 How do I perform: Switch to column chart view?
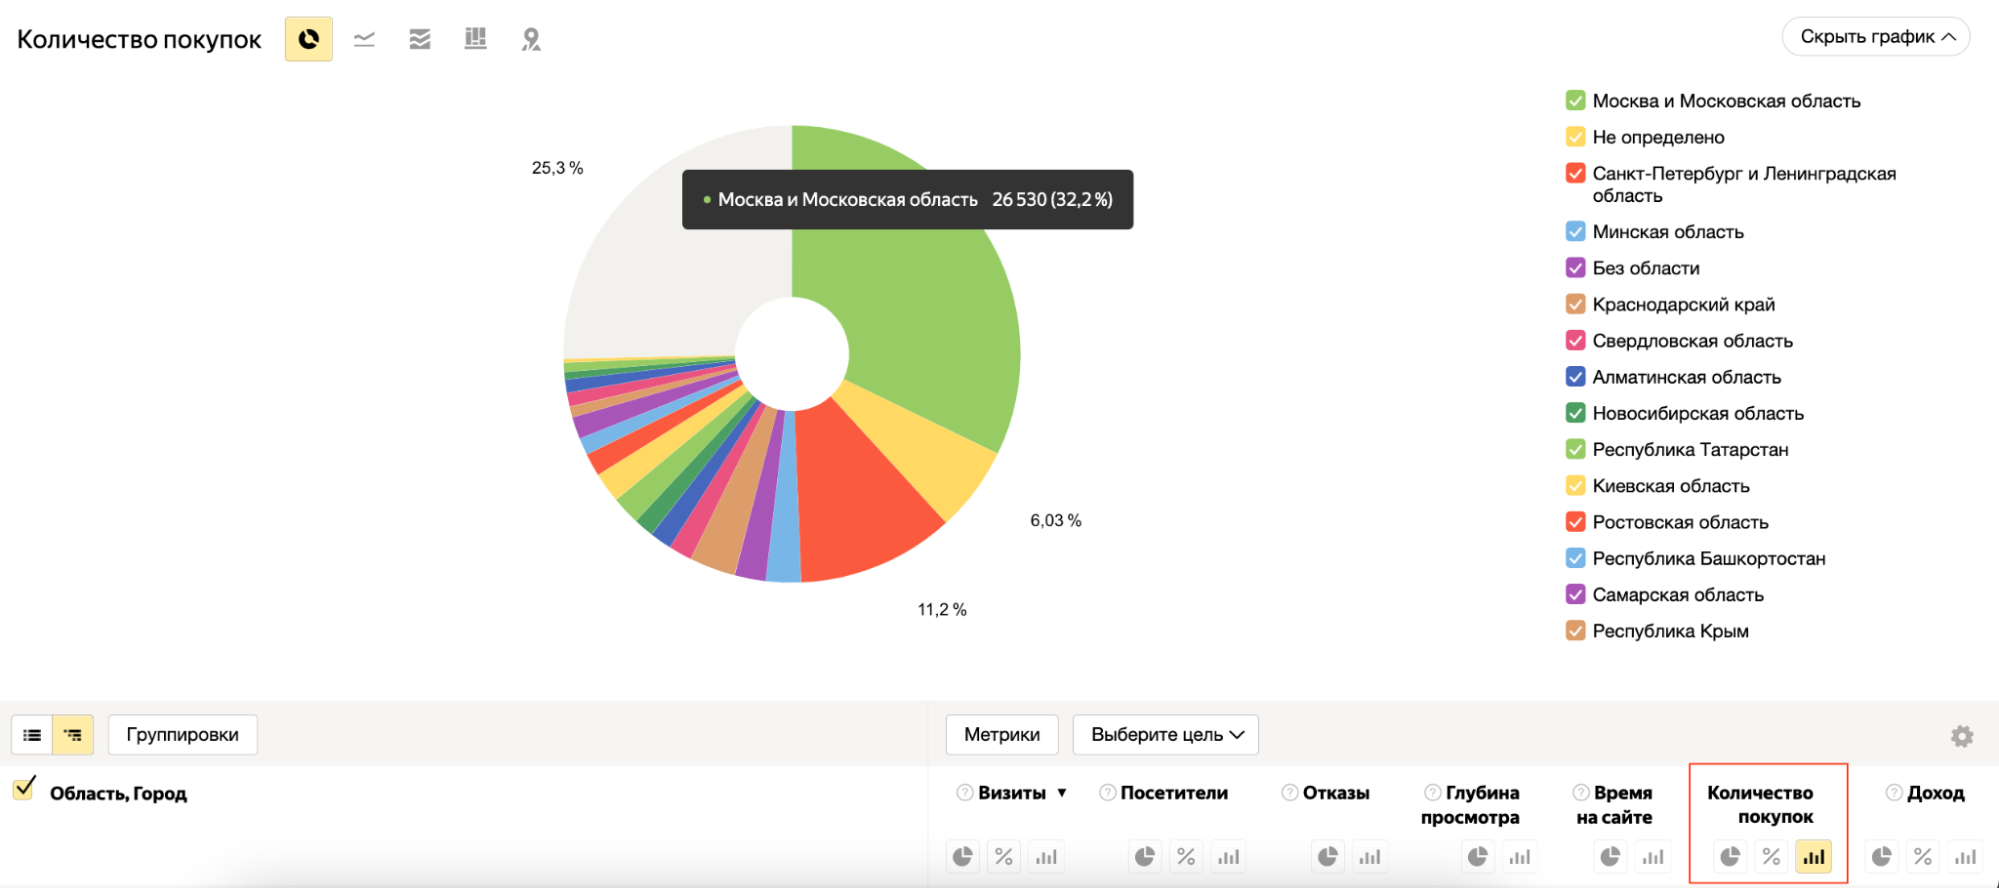[475, 39]
